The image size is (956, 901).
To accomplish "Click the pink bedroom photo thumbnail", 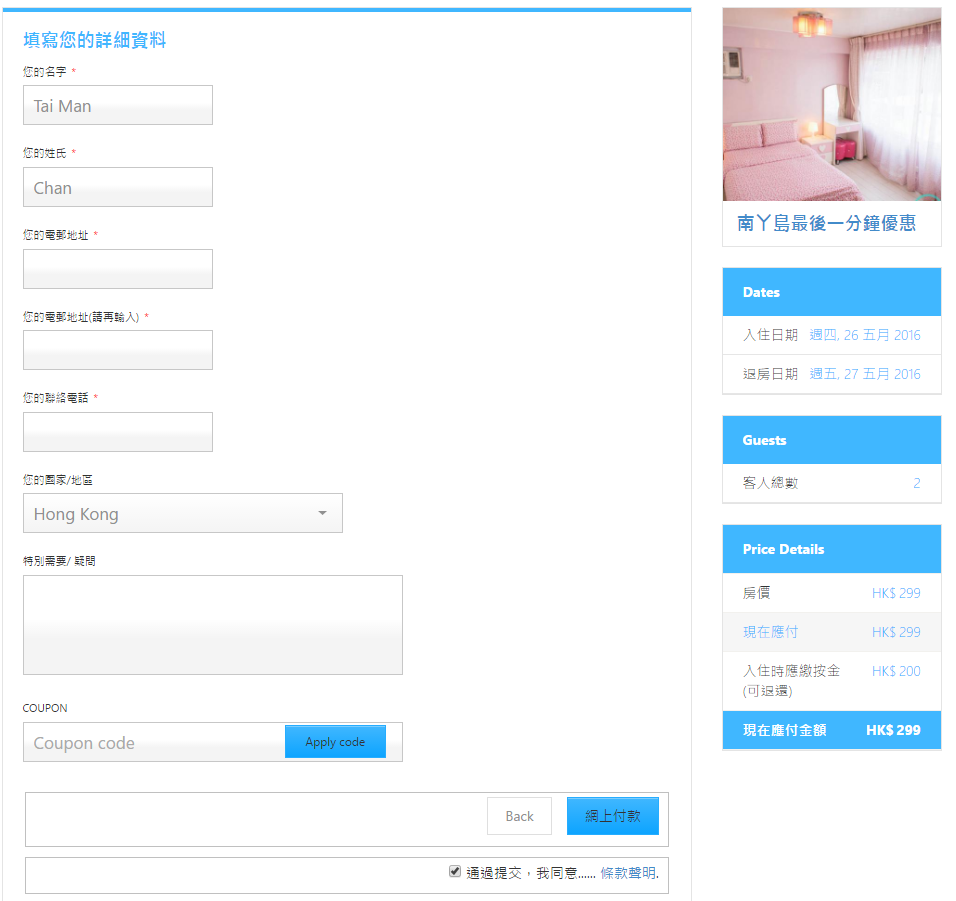I will click(x=831, y=104).
